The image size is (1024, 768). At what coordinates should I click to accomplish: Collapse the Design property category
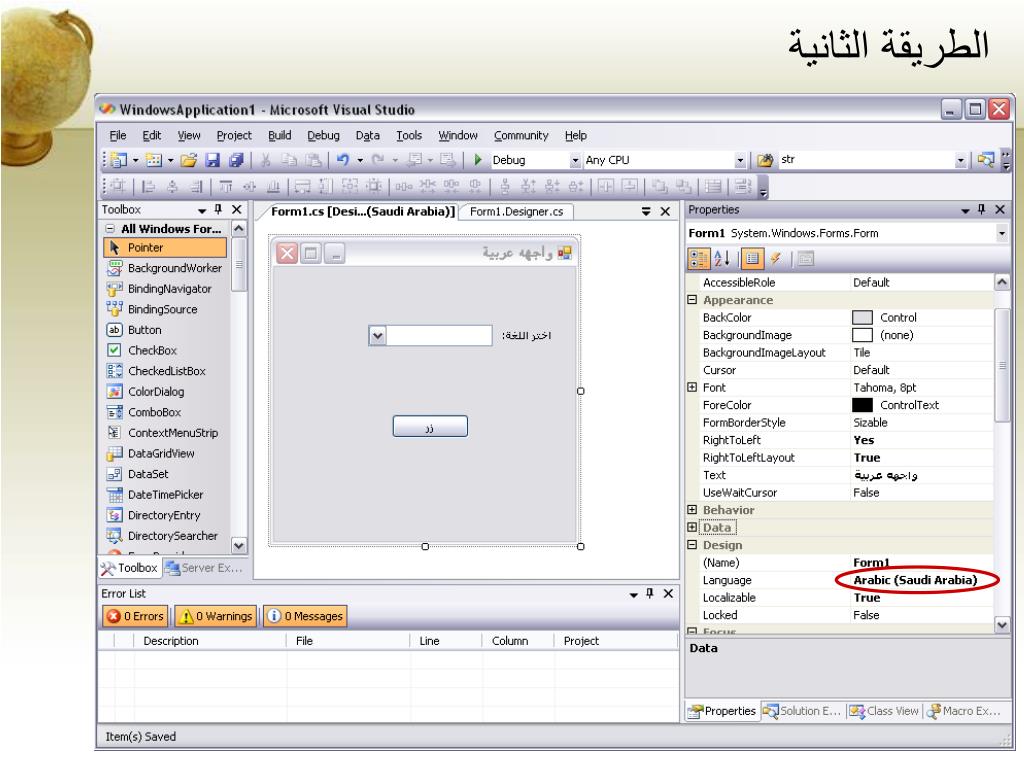click(x=692, y=545)
